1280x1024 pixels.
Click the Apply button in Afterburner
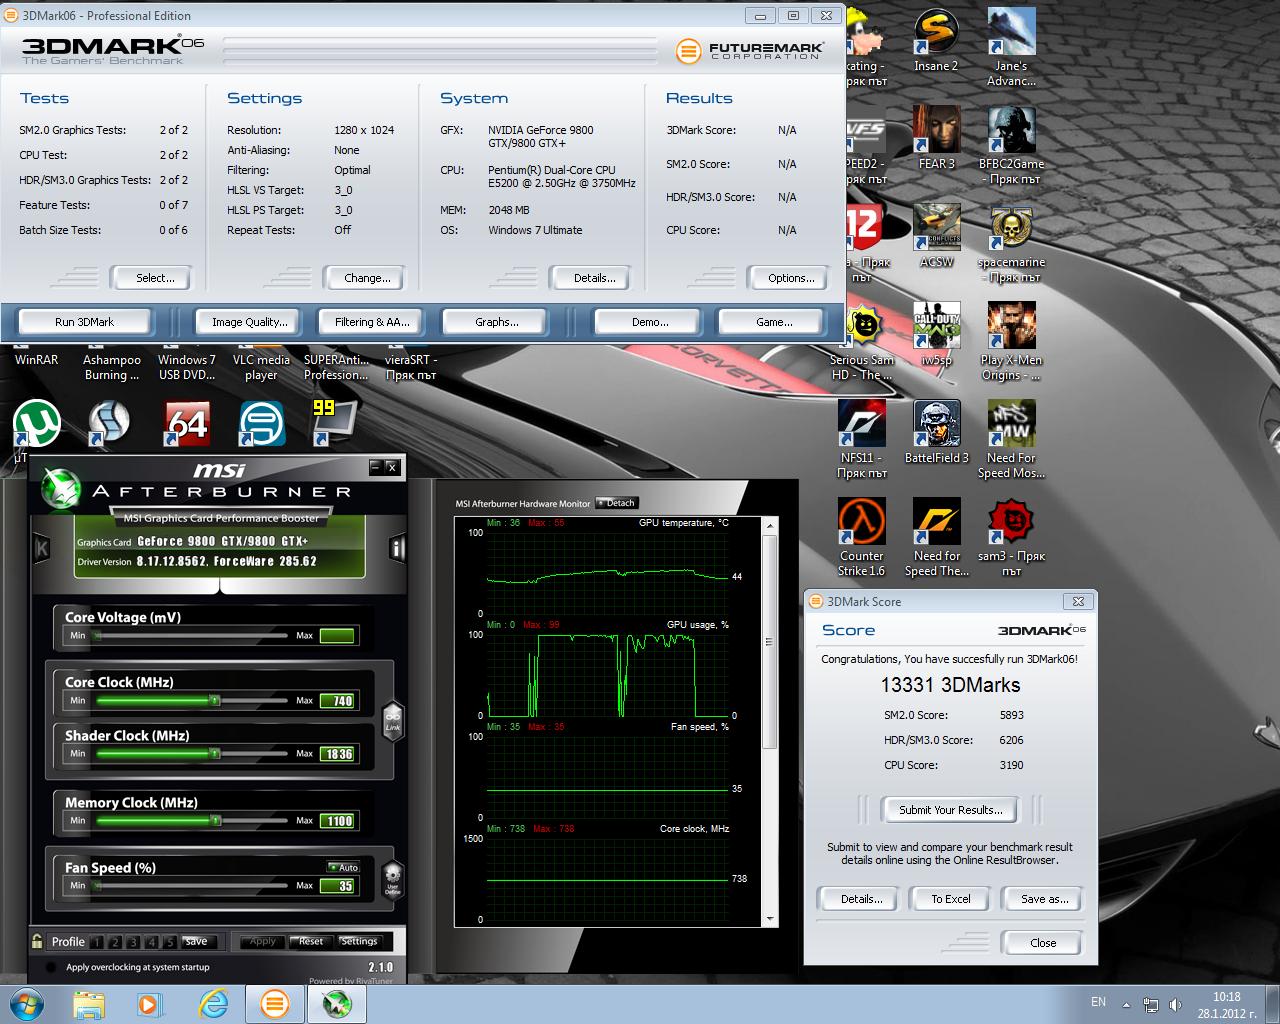tap(262, 941)
